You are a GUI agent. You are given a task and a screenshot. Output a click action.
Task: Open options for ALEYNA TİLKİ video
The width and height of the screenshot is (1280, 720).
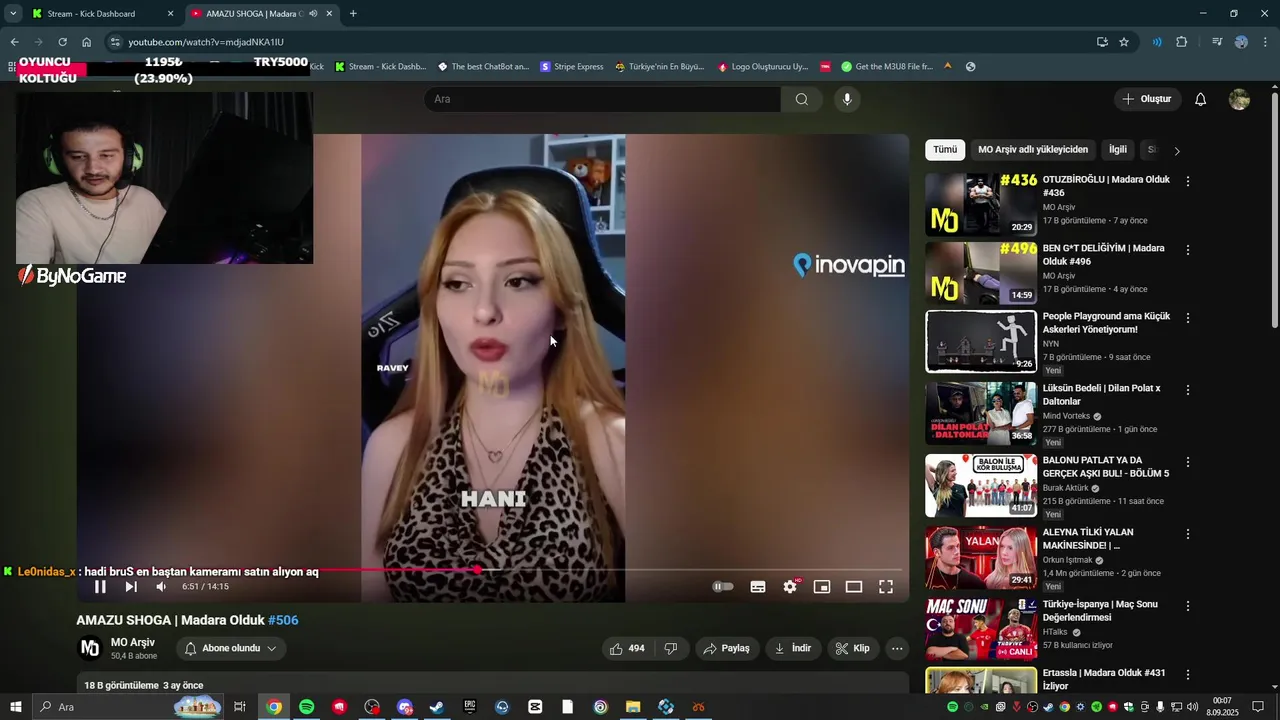[1188, 534]
